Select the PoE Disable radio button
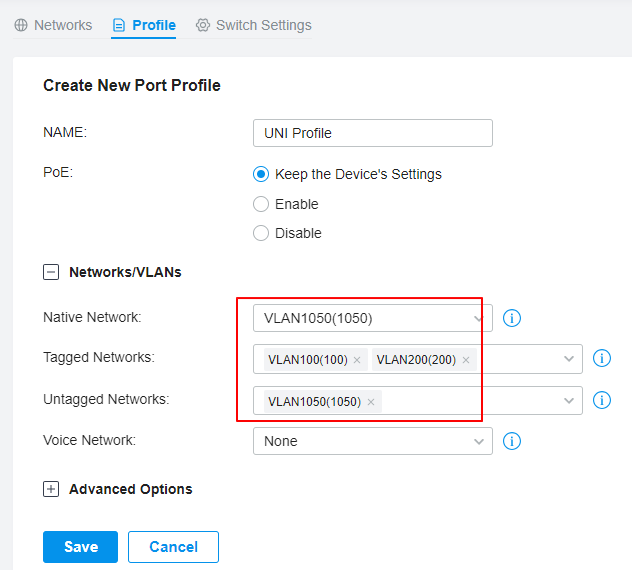632x570 pixels. [261, 233]
